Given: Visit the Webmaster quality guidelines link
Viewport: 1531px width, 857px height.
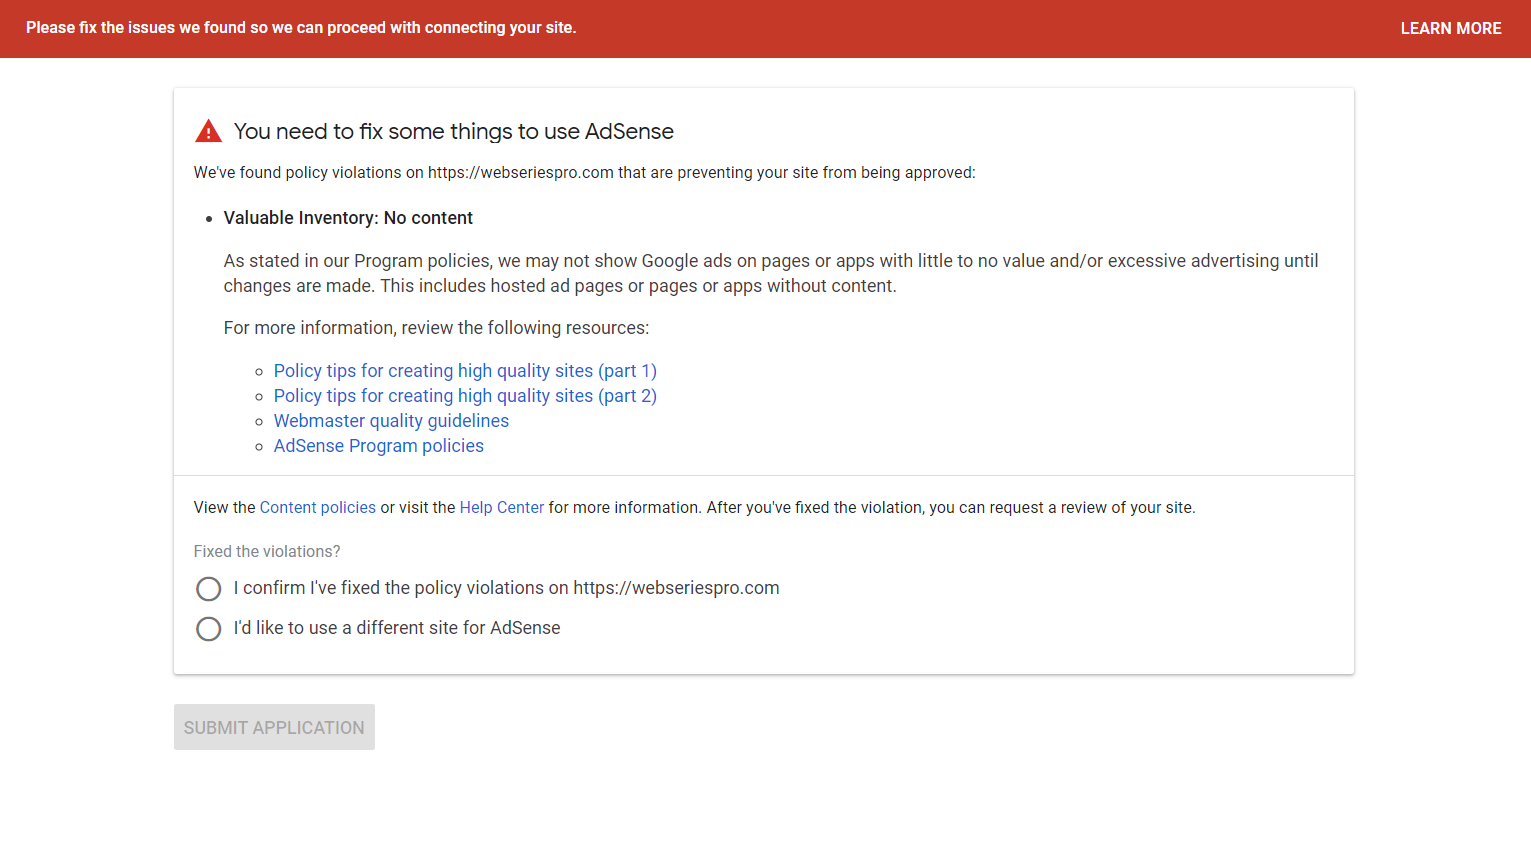Looking at the screenshot, I should pos(391,421).
